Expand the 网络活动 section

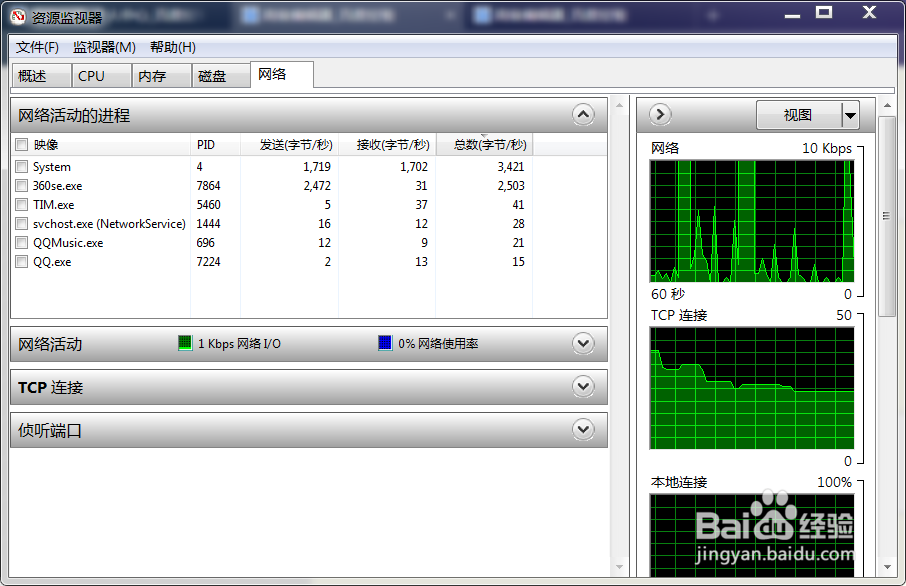point(583,344)
